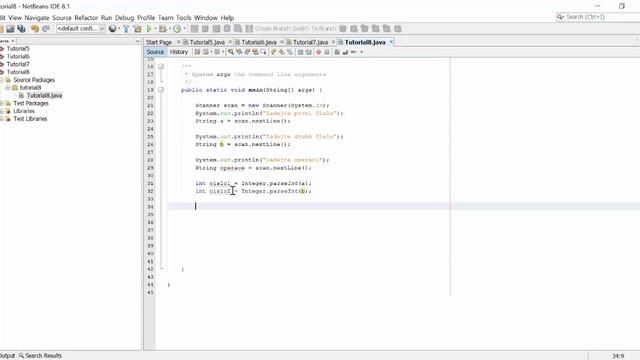Screen dimensions: 640x360
Task: Minimize the Projects panel with dash icon
Action: [137, 41]
